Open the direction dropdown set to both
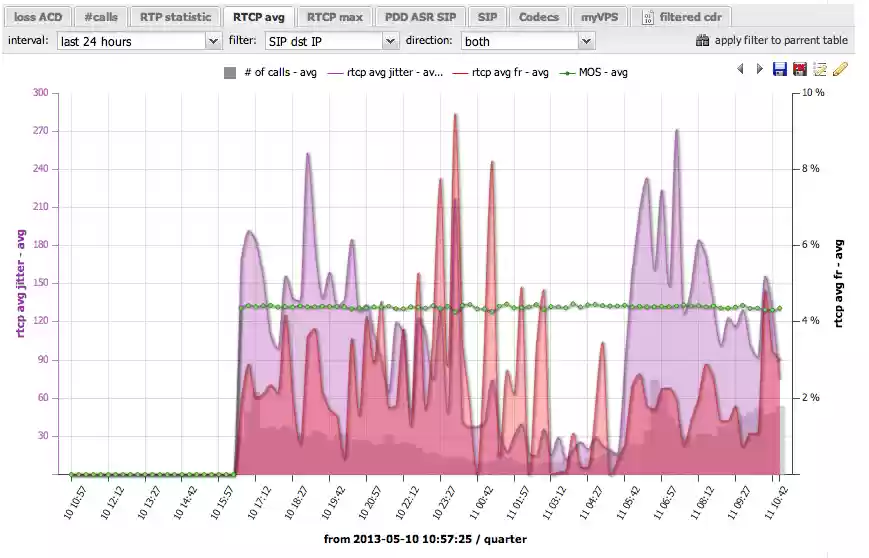869x558 pixels. (x=528, y=41)
